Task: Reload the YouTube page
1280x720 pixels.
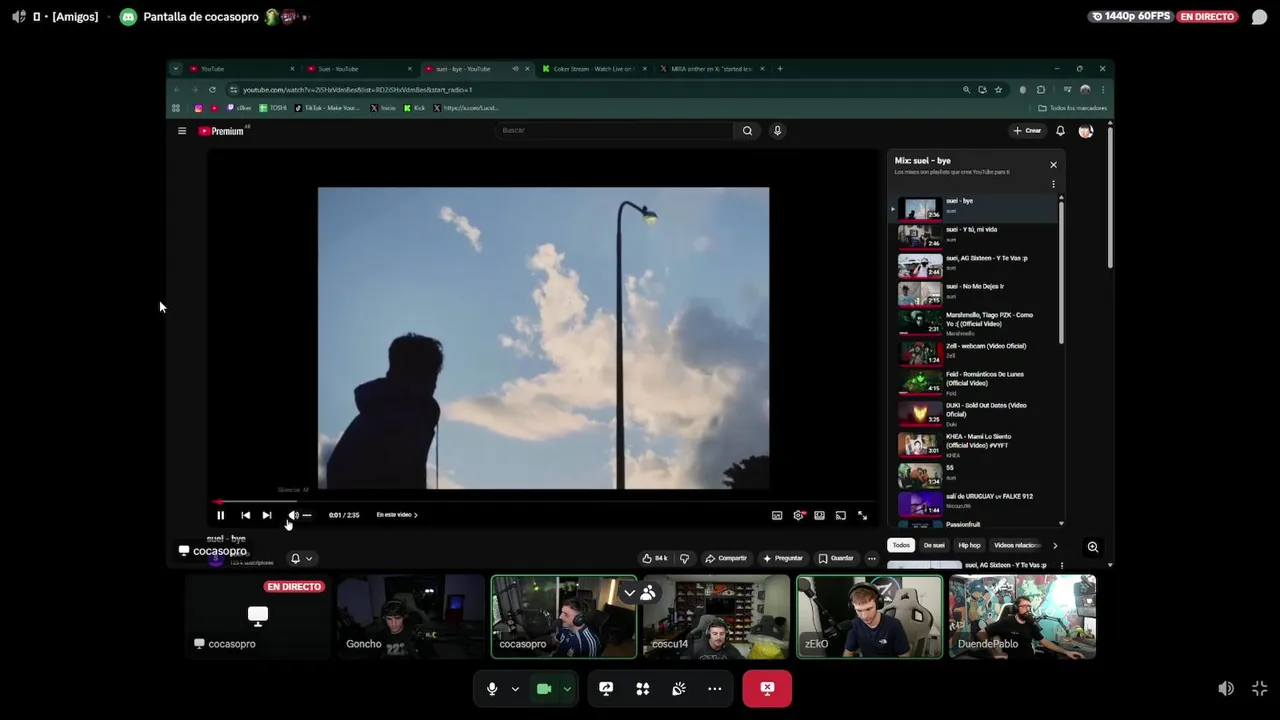Action: [212, 89]
